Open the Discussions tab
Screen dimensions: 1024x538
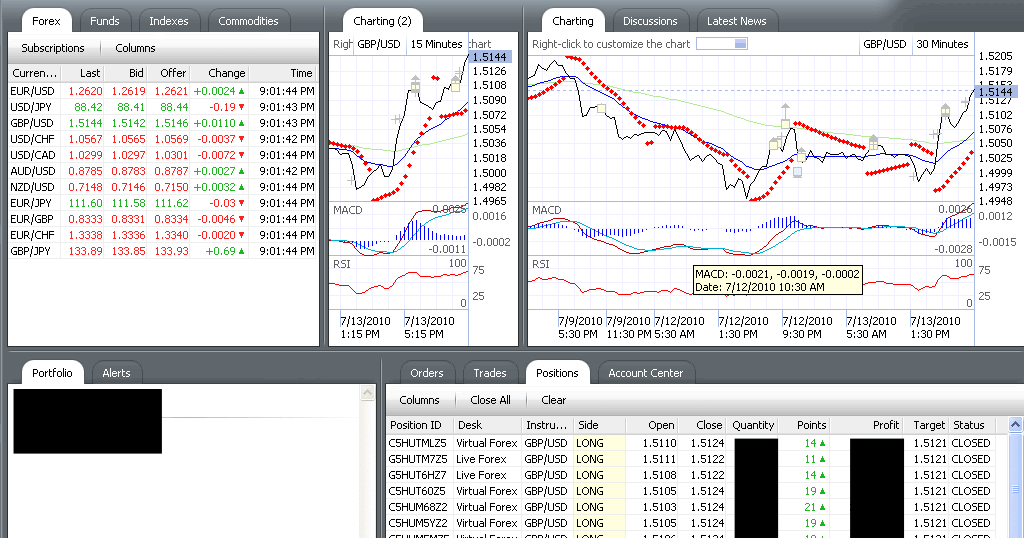coord(650,21)
